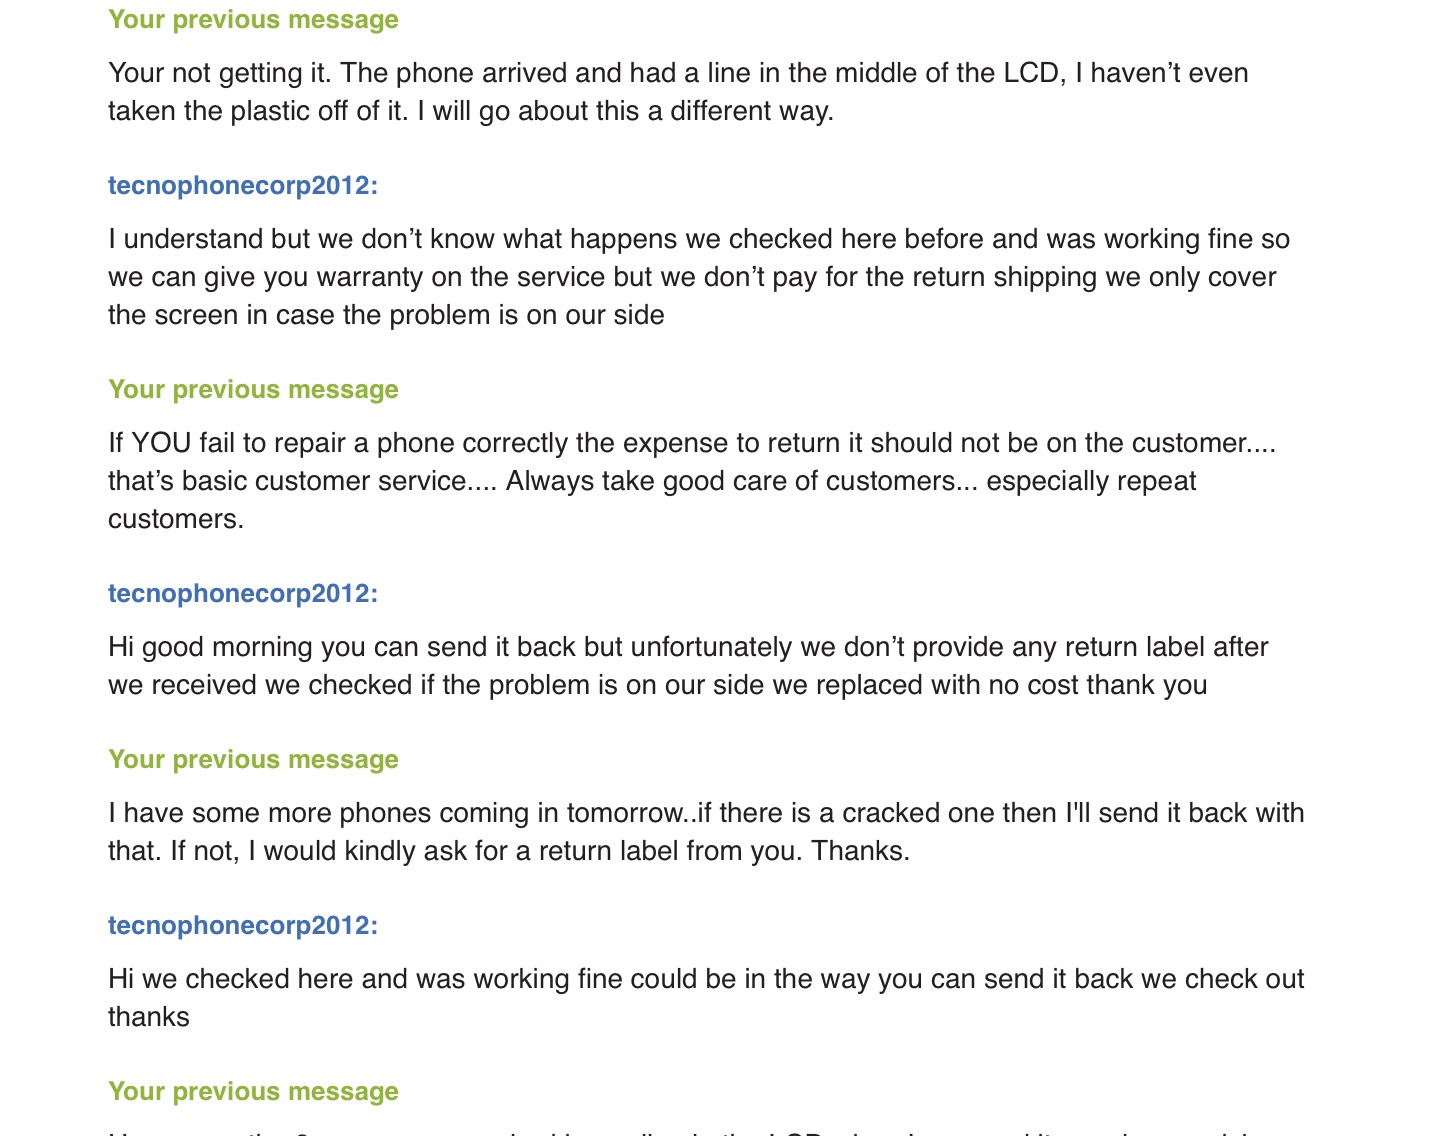The image size is (1440, 1136).
Task: Click the "Hi good morning you can send" reply
Action: point(688,666)
